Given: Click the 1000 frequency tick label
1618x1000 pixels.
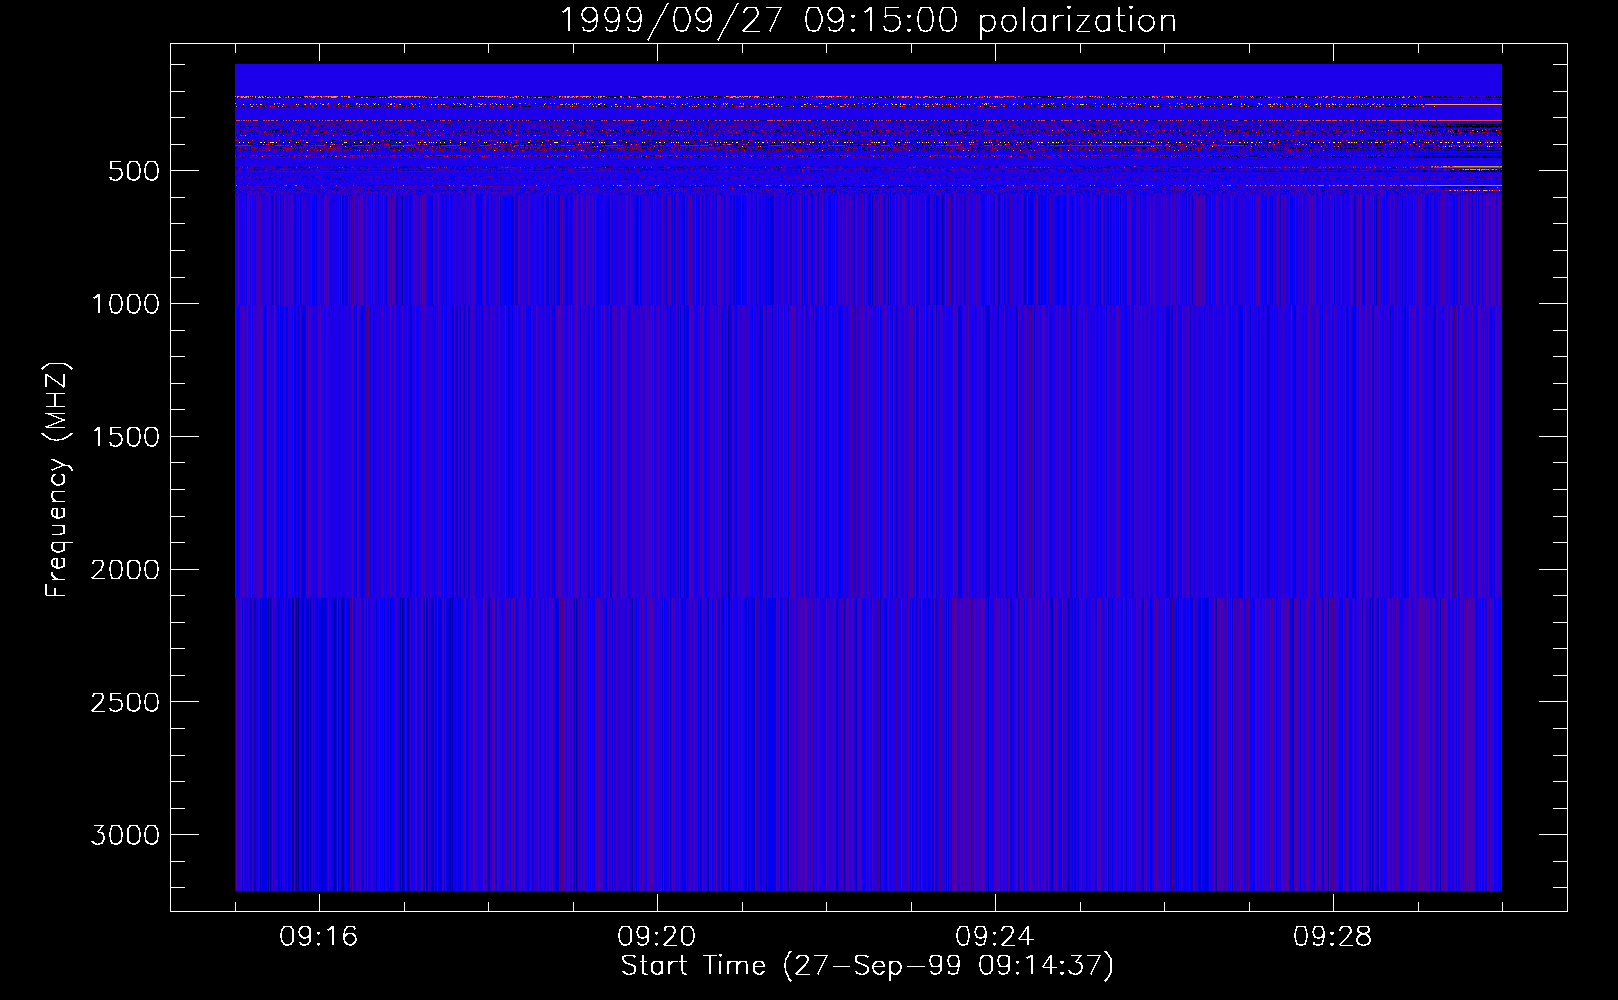Looking at the screenshot, I should [x=125, y=304].
